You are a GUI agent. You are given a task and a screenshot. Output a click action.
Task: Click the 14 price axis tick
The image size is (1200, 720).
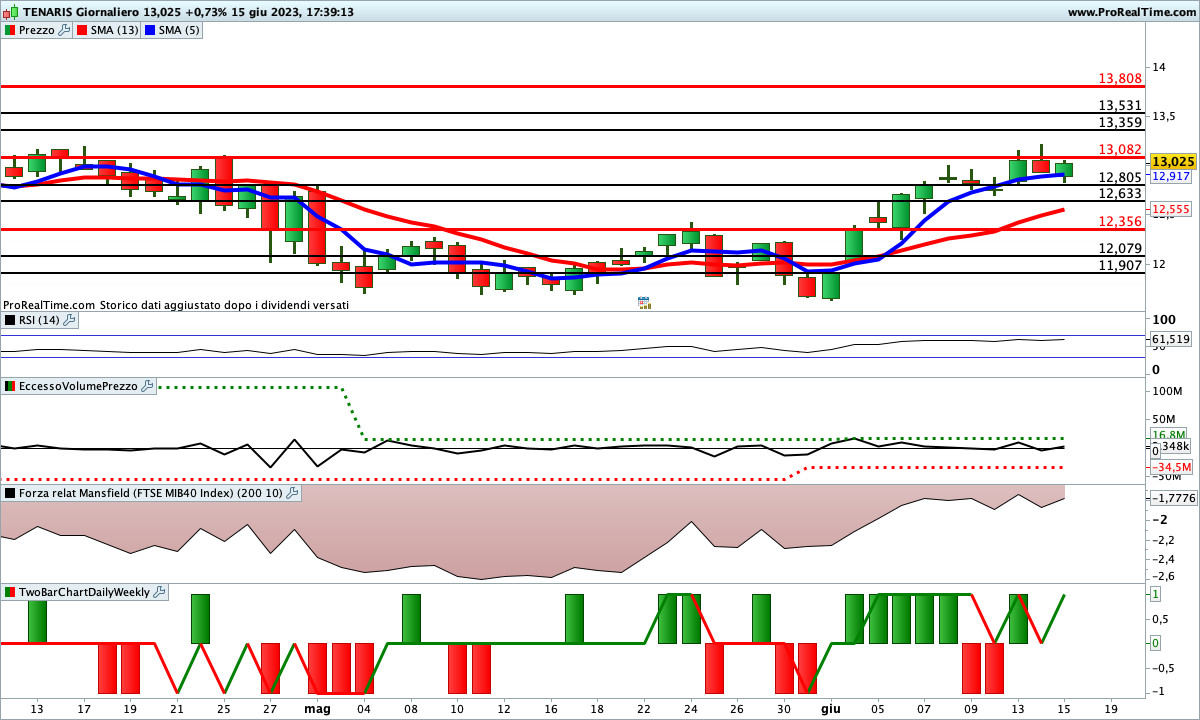[x=1160, y=67]
